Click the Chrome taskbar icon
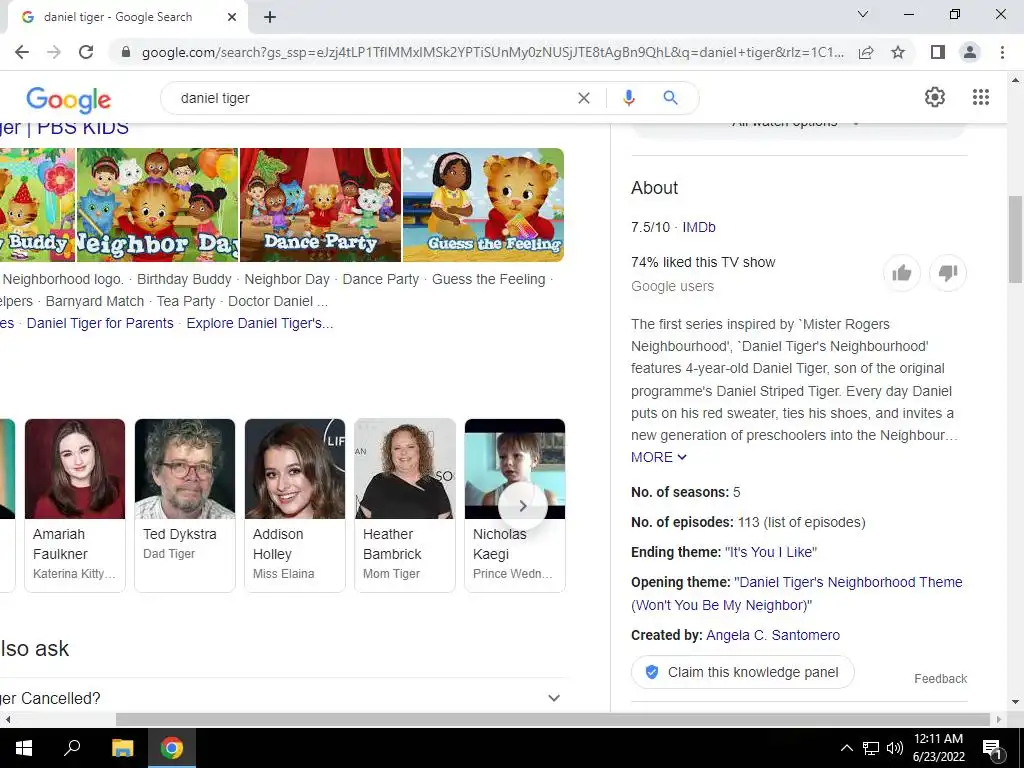 click(x=172, y=748)
